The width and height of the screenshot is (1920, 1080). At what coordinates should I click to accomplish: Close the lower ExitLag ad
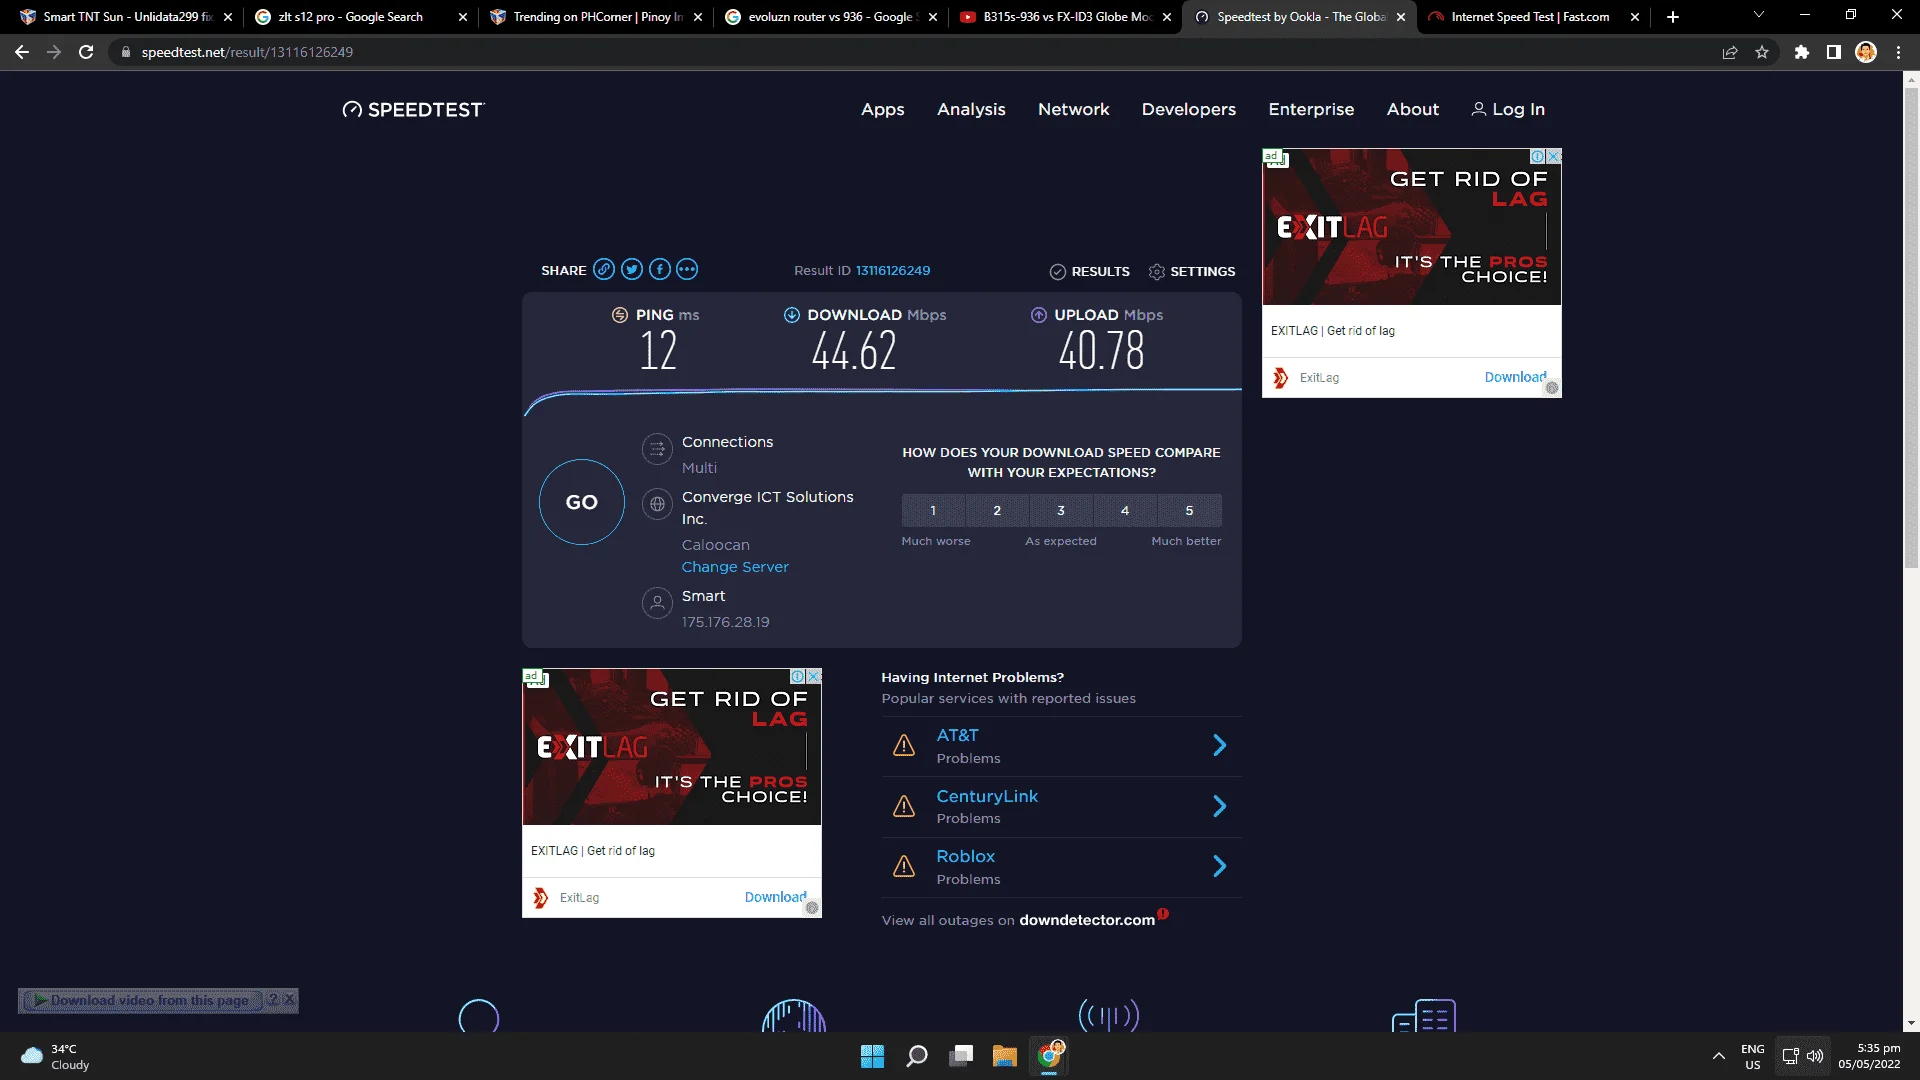(814, 676)
